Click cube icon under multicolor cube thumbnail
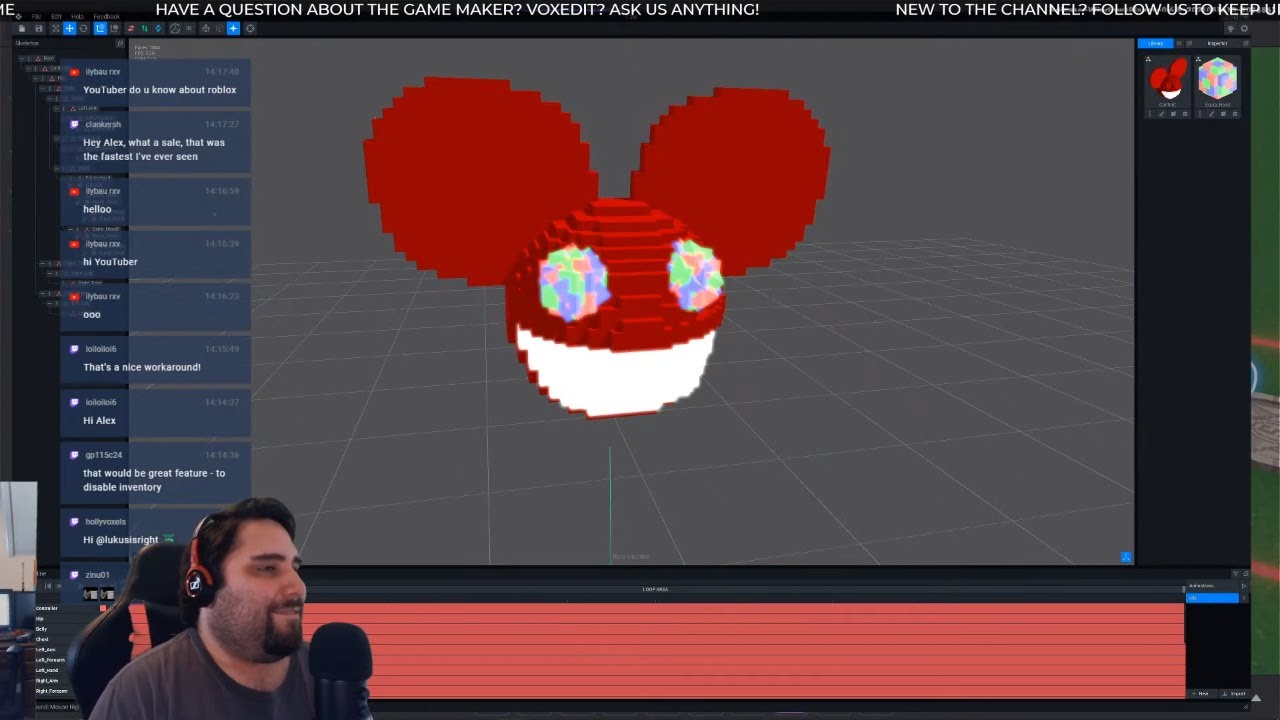Viewport: 1280px width, 720px height. [x=1223, y=114]
